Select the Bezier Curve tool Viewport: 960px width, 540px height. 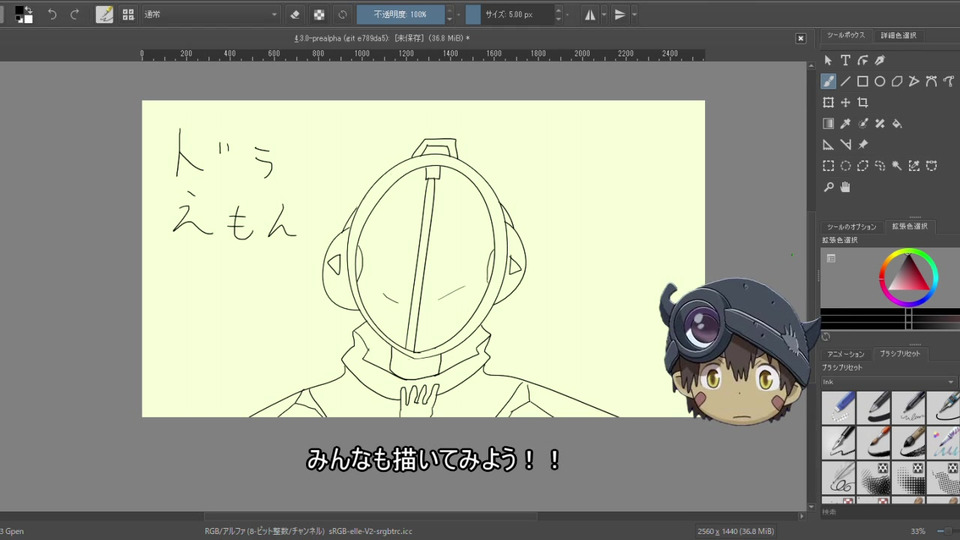[931, 81]
